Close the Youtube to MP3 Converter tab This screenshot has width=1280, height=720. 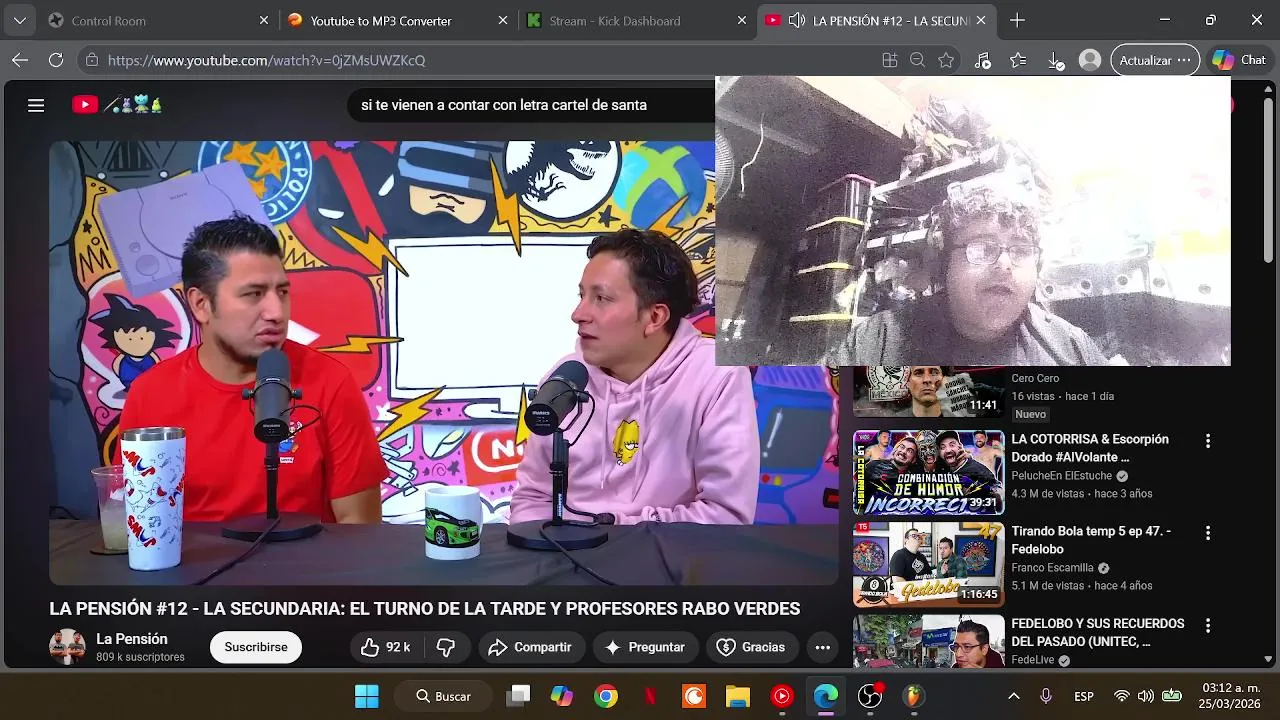(x=503, y=20)
